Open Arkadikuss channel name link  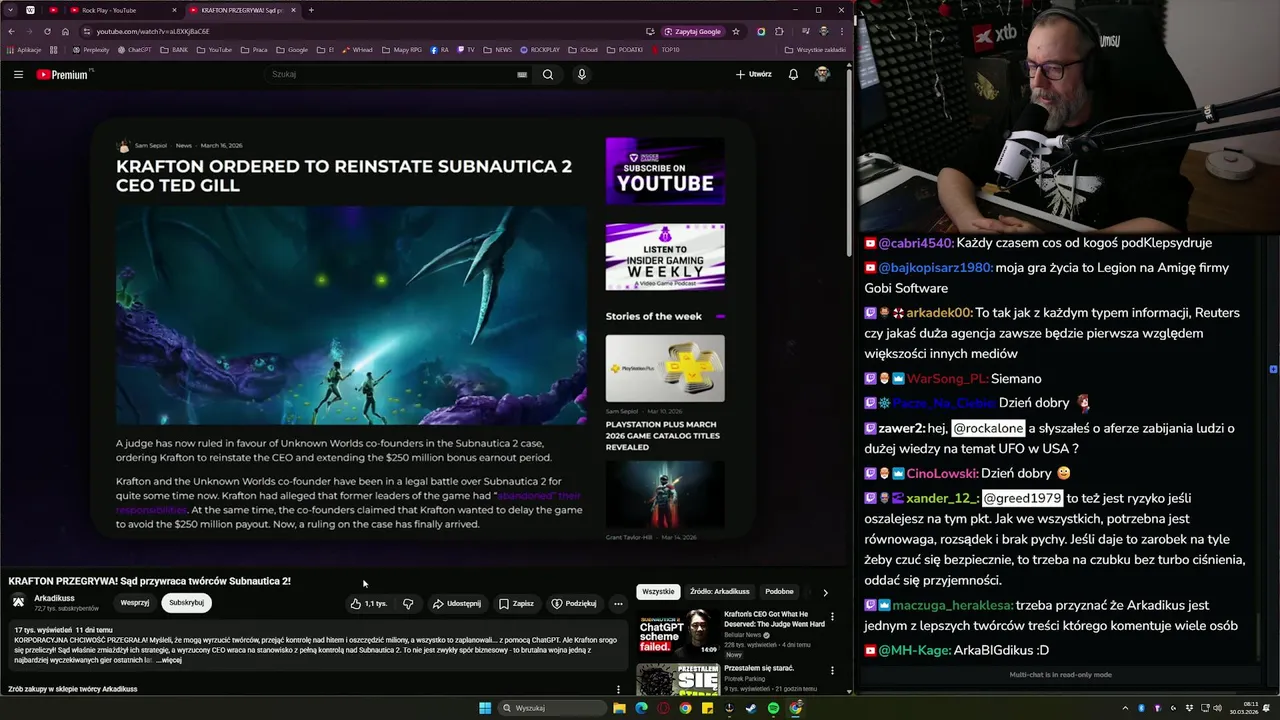(54, 598)
